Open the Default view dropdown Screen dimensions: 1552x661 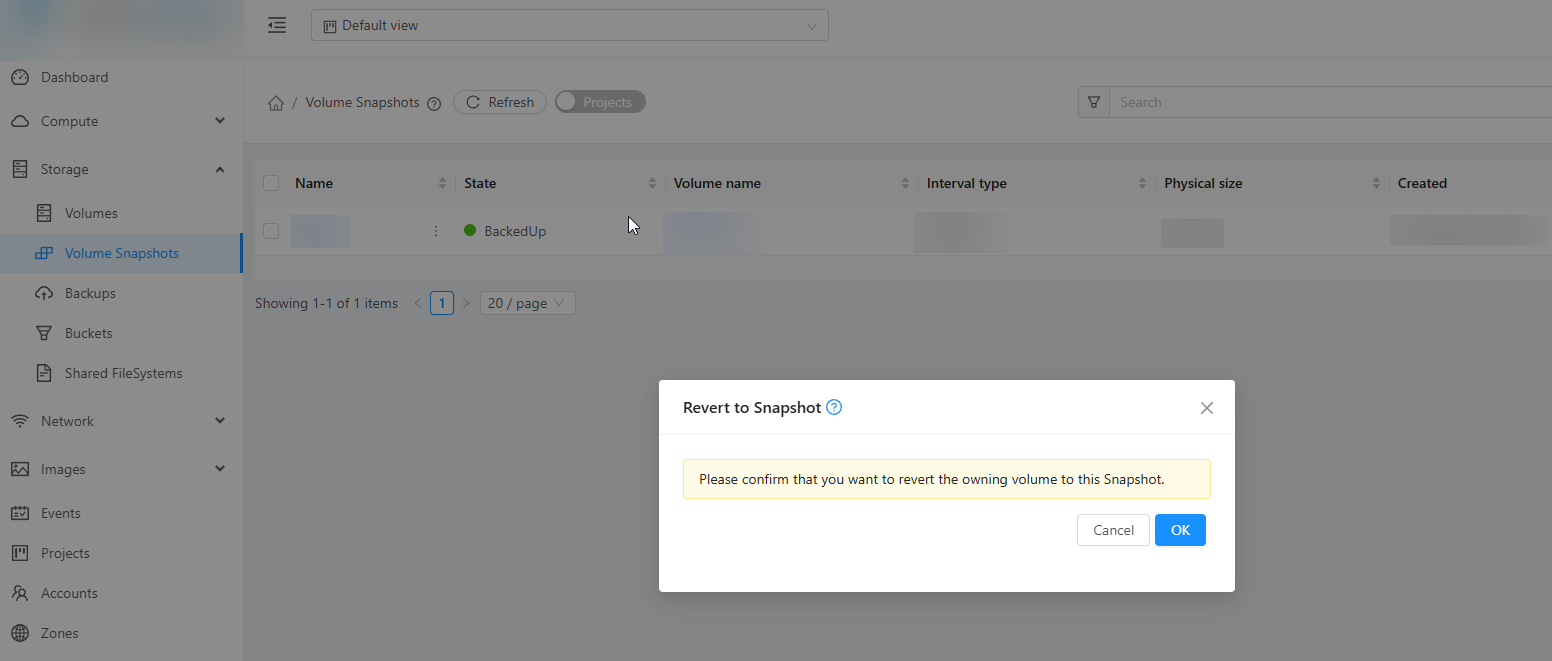[x=569, y=26]
